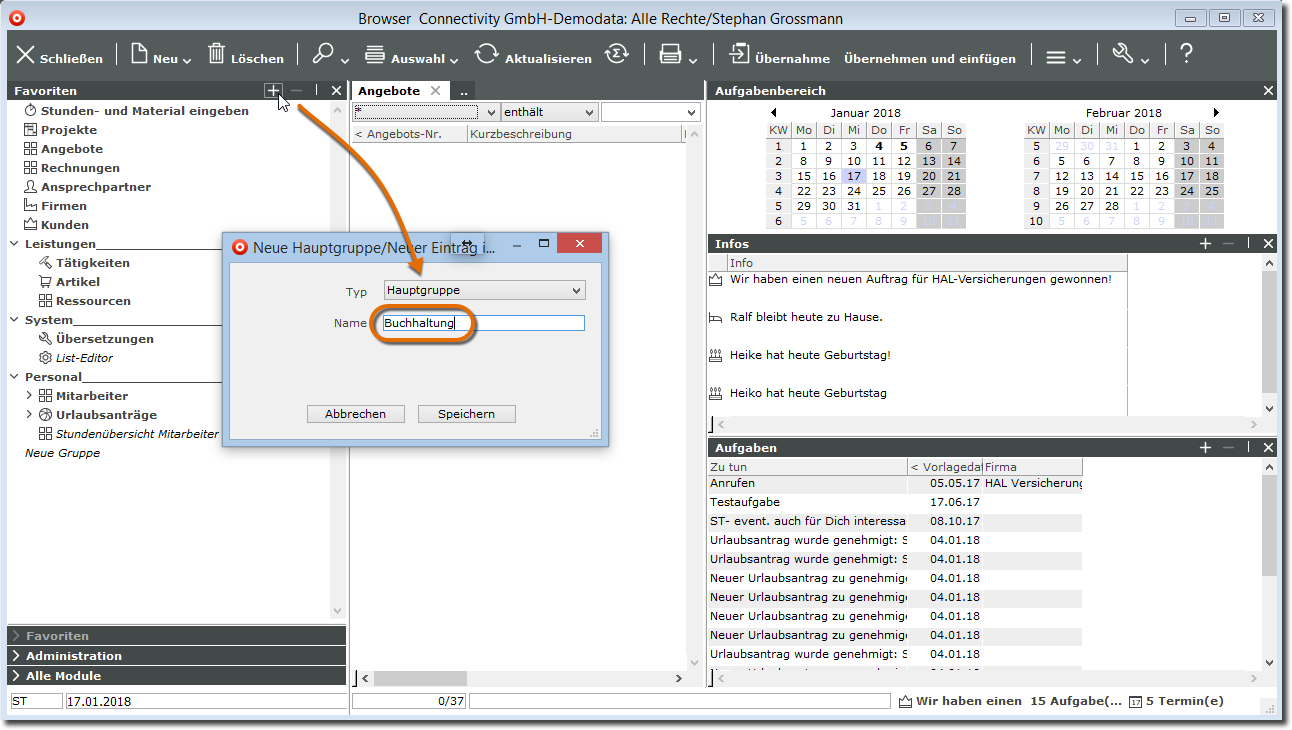Collapse the Leistungen group

(x=14, y=244)
